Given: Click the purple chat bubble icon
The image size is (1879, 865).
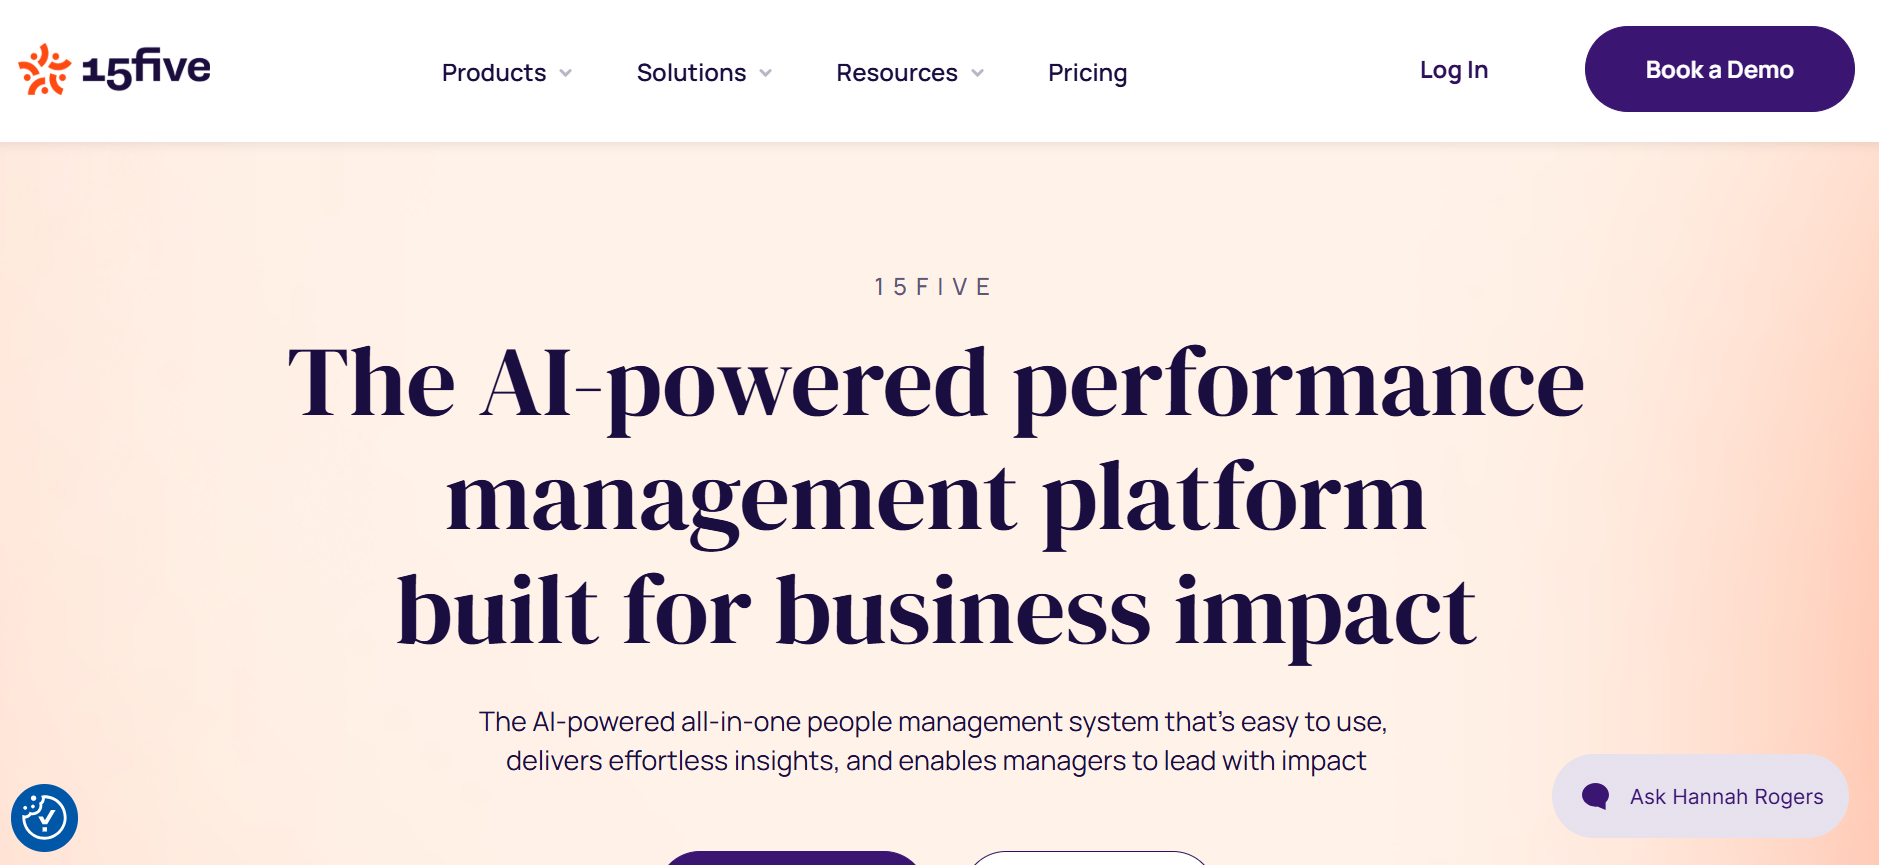Looking at the screenshot, I should click(x=1595, y=796).
